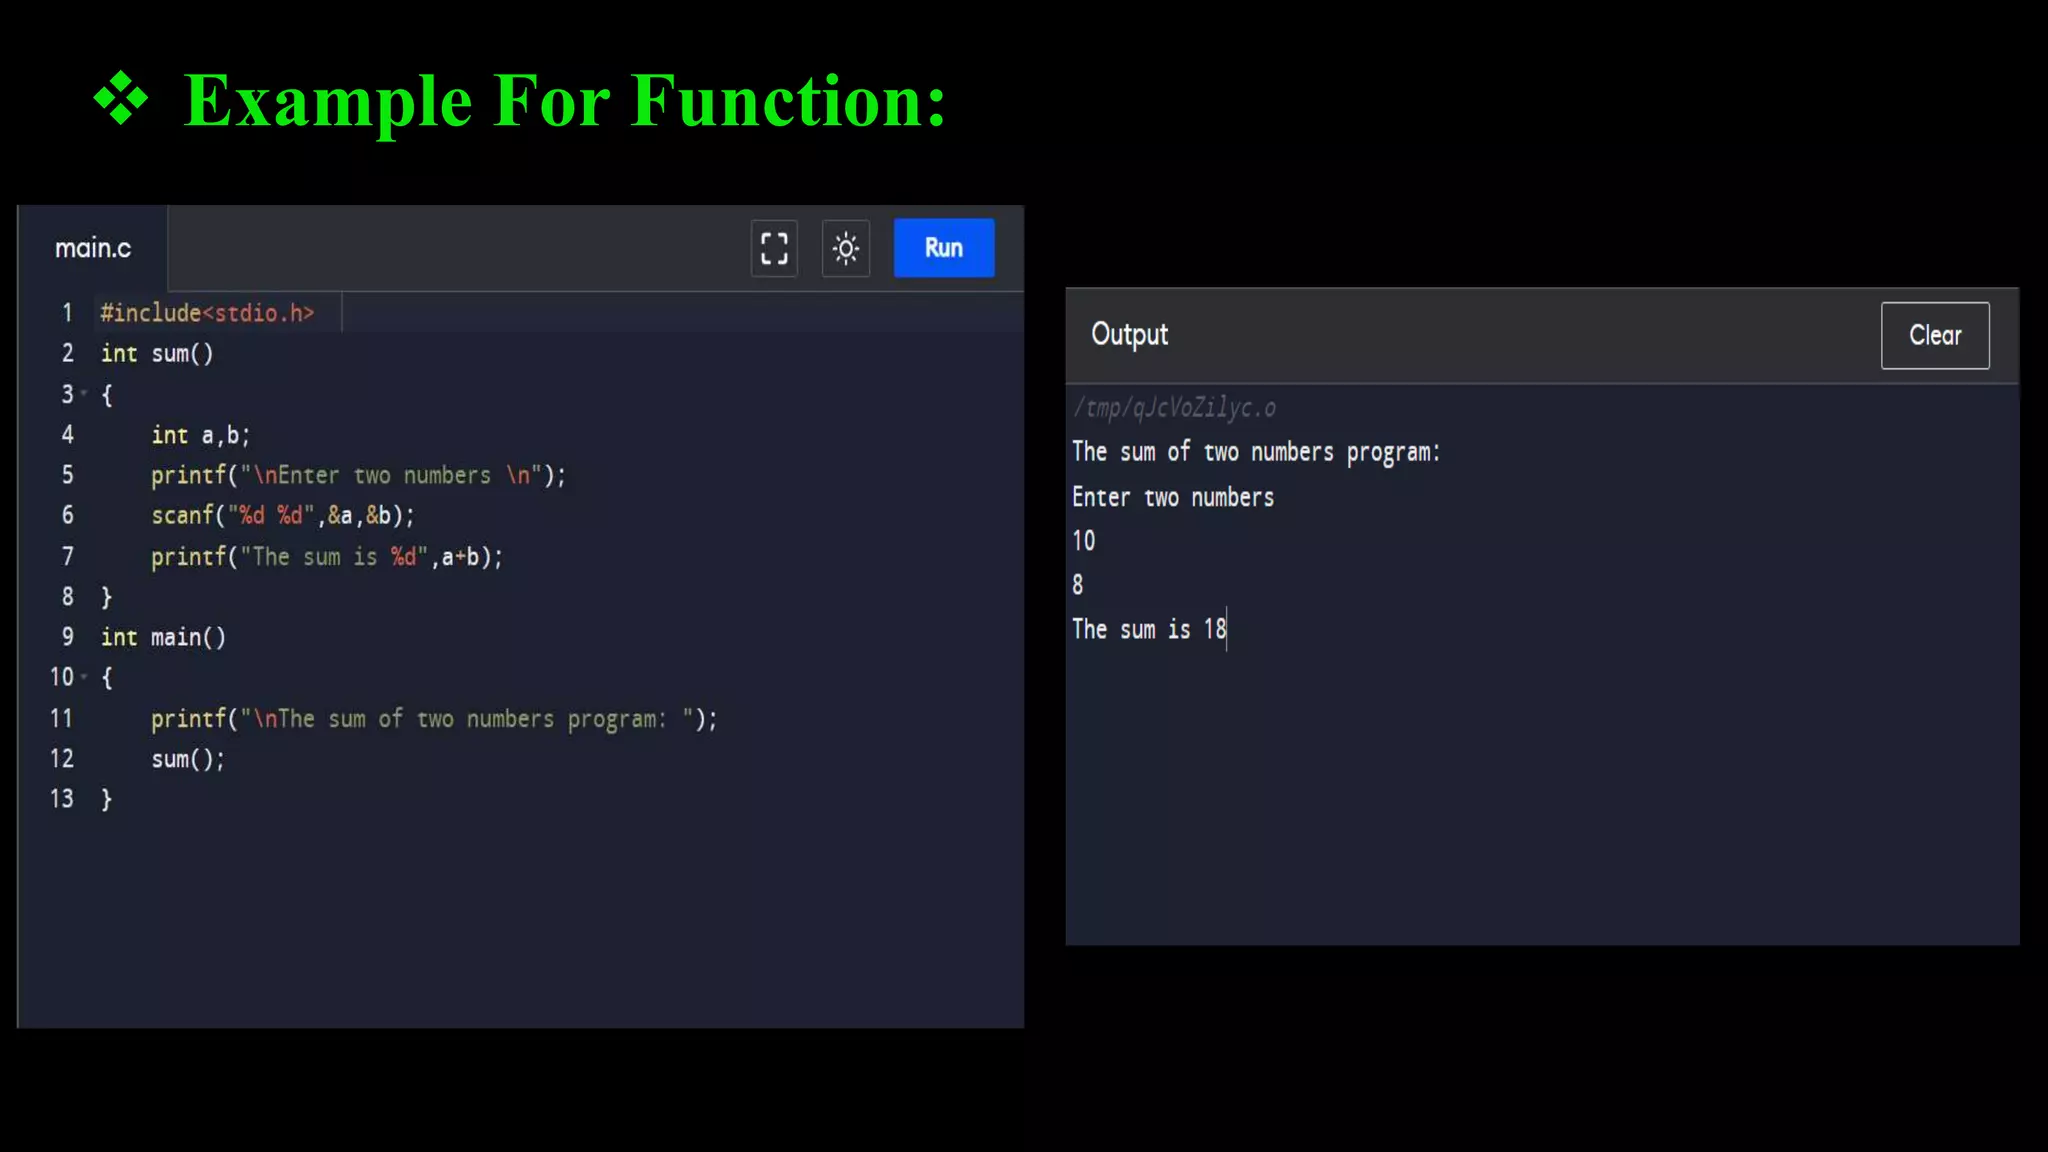Click the printf 'sum of two numbers program' line
This screenshot has width=2048, height=1152.
434,719
